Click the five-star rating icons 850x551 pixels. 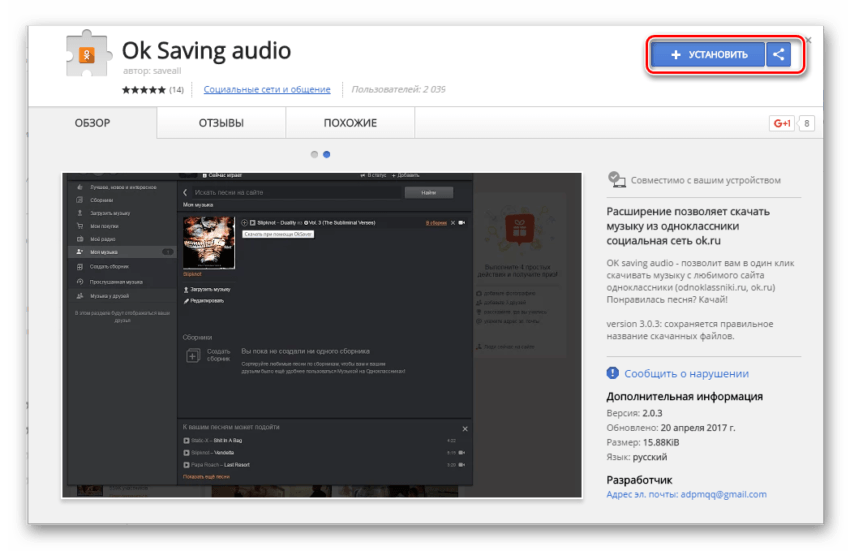143,90
